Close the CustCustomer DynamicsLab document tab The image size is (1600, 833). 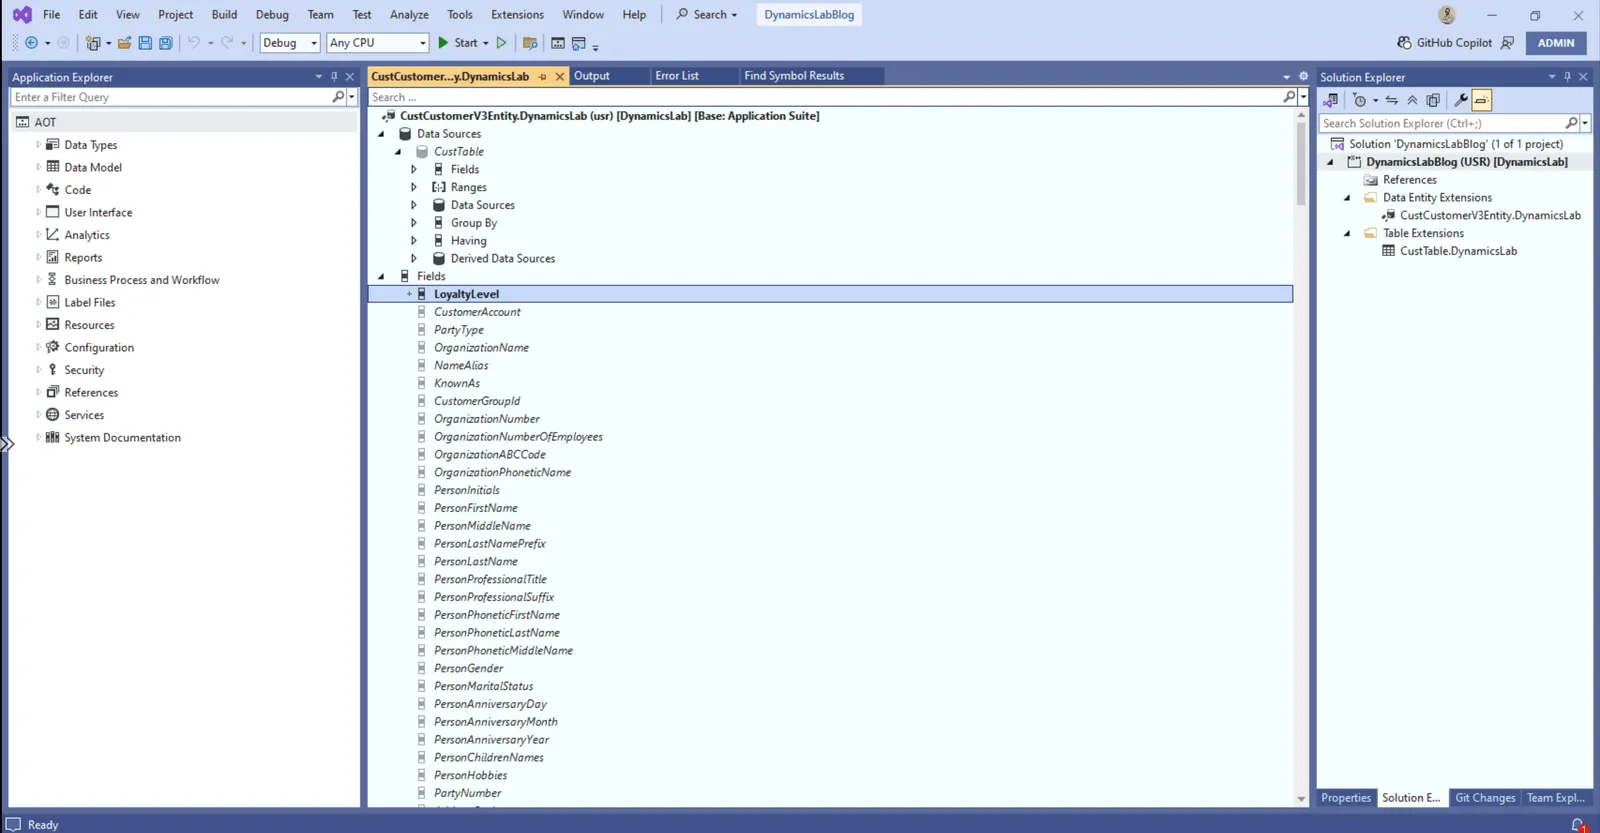[560, 76]
